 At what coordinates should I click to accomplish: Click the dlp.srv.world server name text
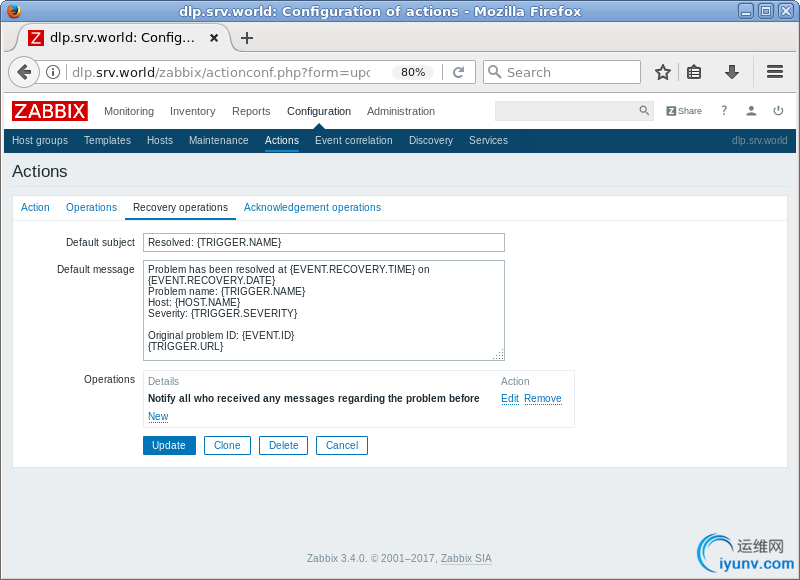pyautogui.click(x=759, y=140)
